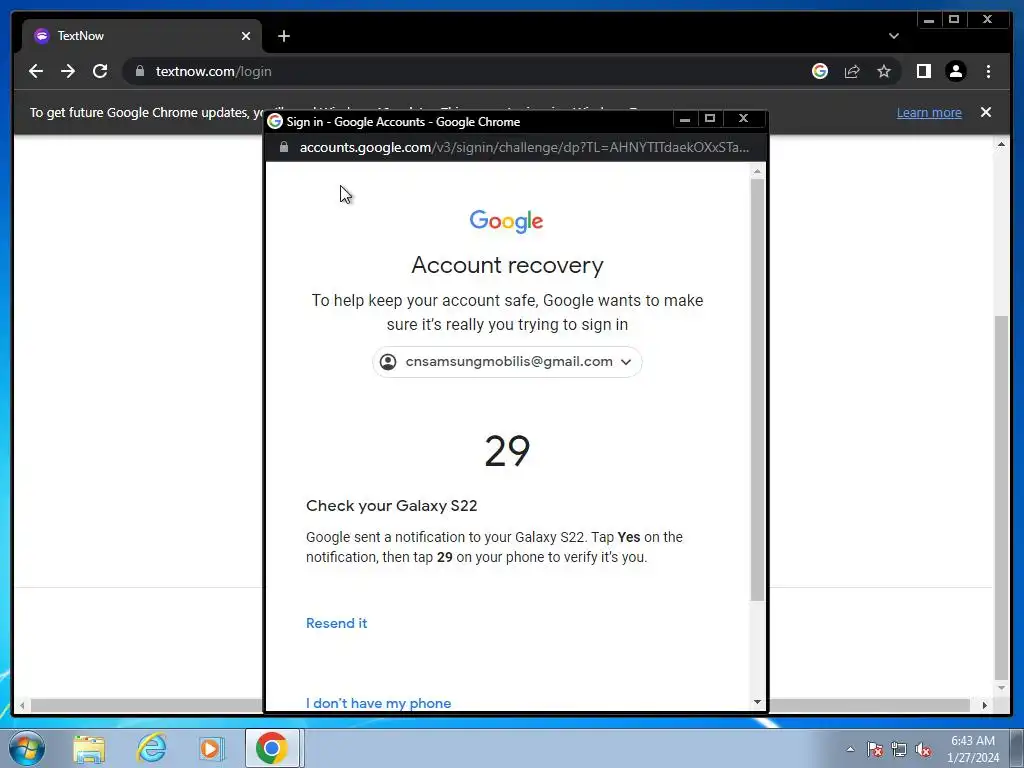The height and width of the screenshot is (768, 1024).
Task: Open the Action Center flag icon
Action: click(875, 749)
